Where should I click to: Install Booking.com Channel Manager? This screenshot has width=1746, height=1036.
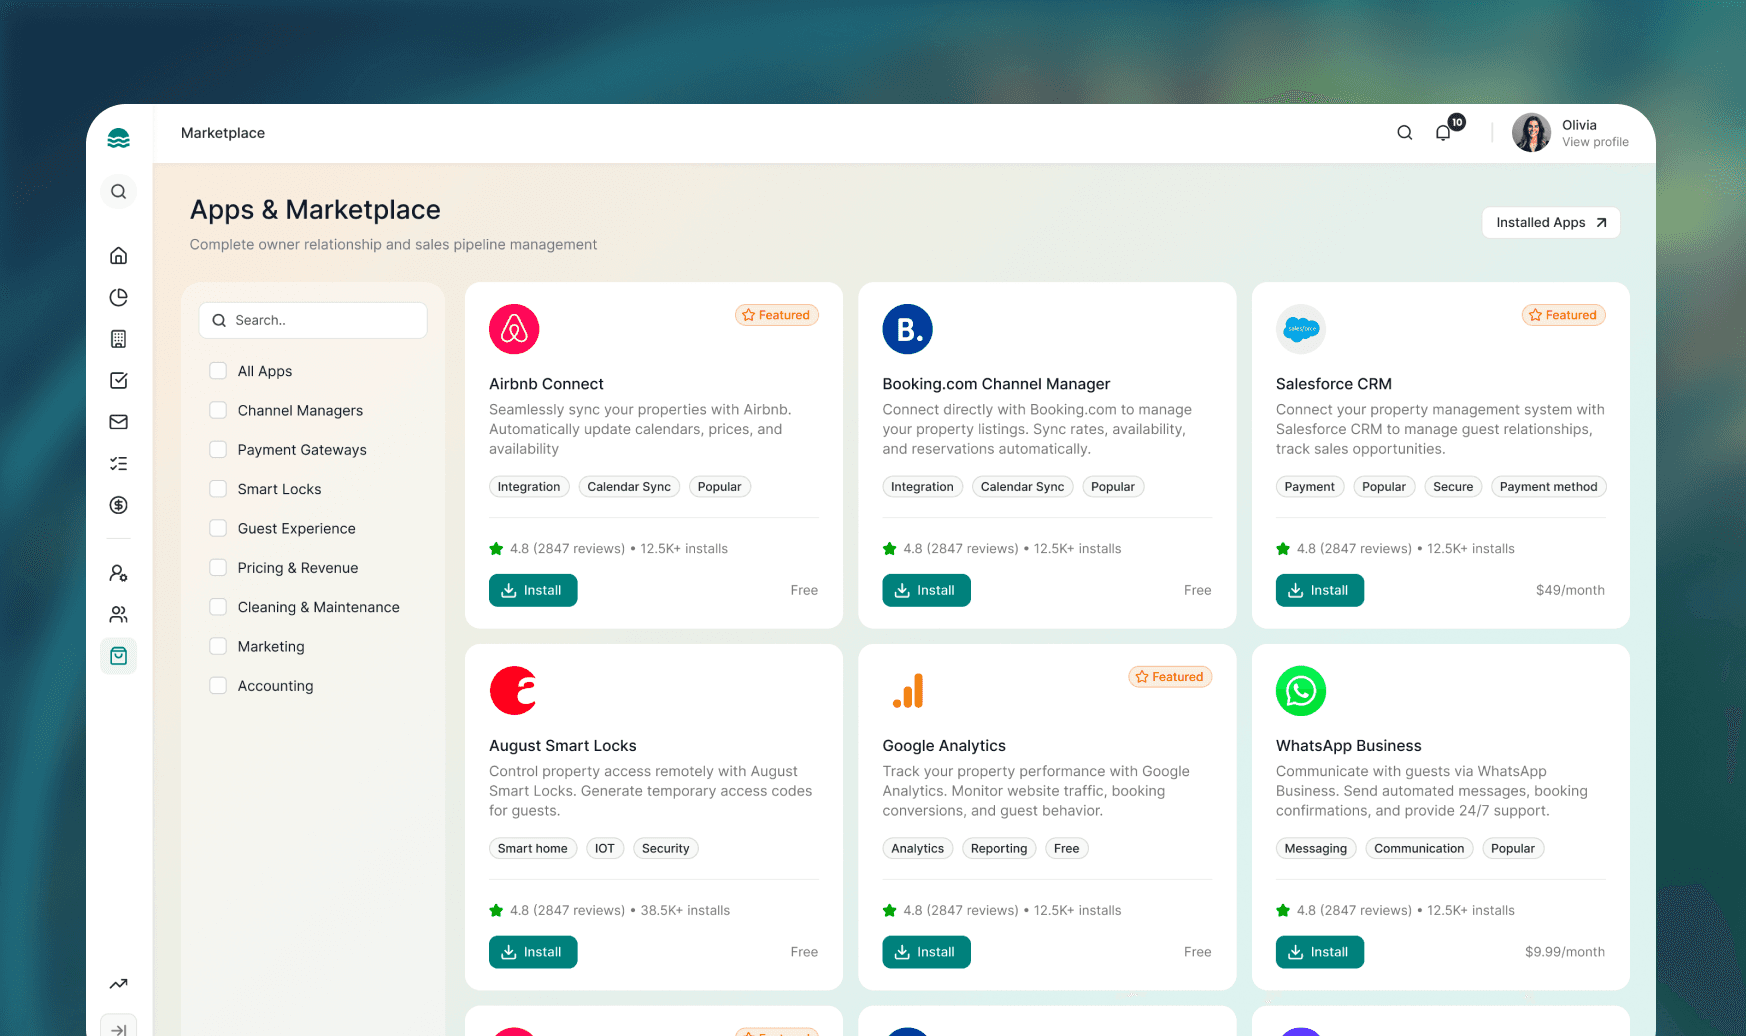pos(926,590)
